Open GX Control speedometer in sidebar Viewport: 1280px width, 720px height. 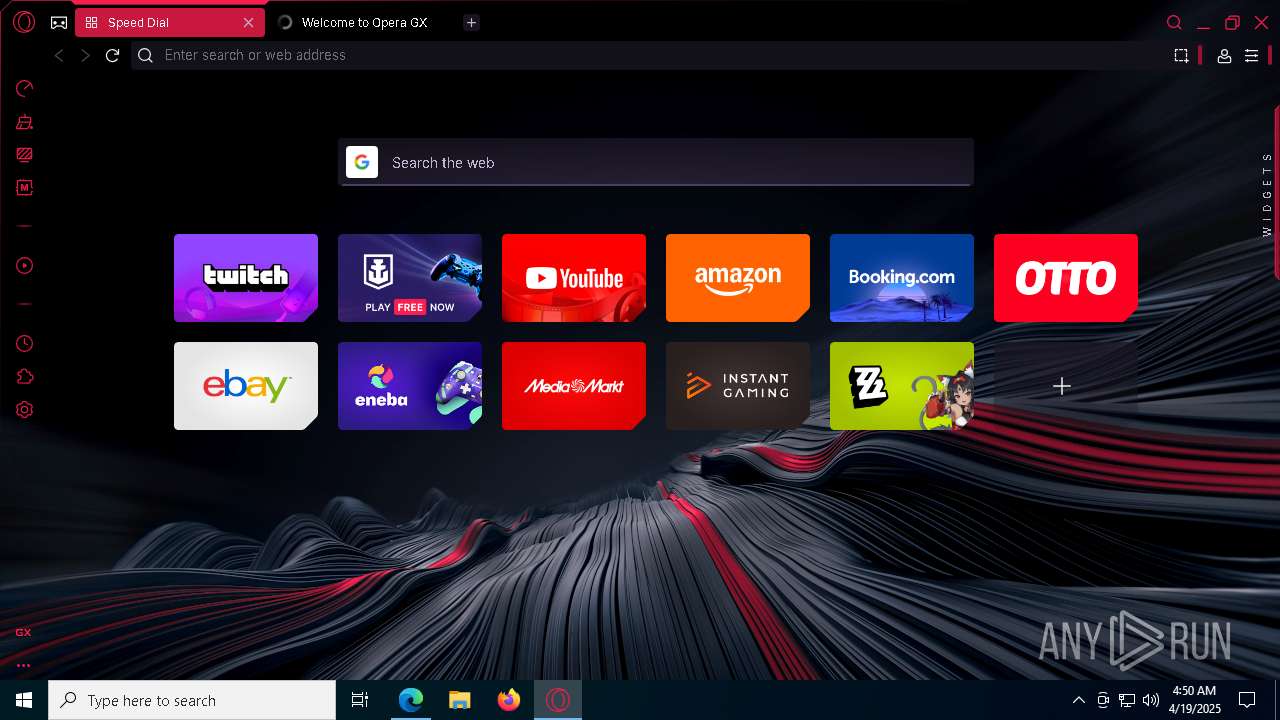click(25, 88)
